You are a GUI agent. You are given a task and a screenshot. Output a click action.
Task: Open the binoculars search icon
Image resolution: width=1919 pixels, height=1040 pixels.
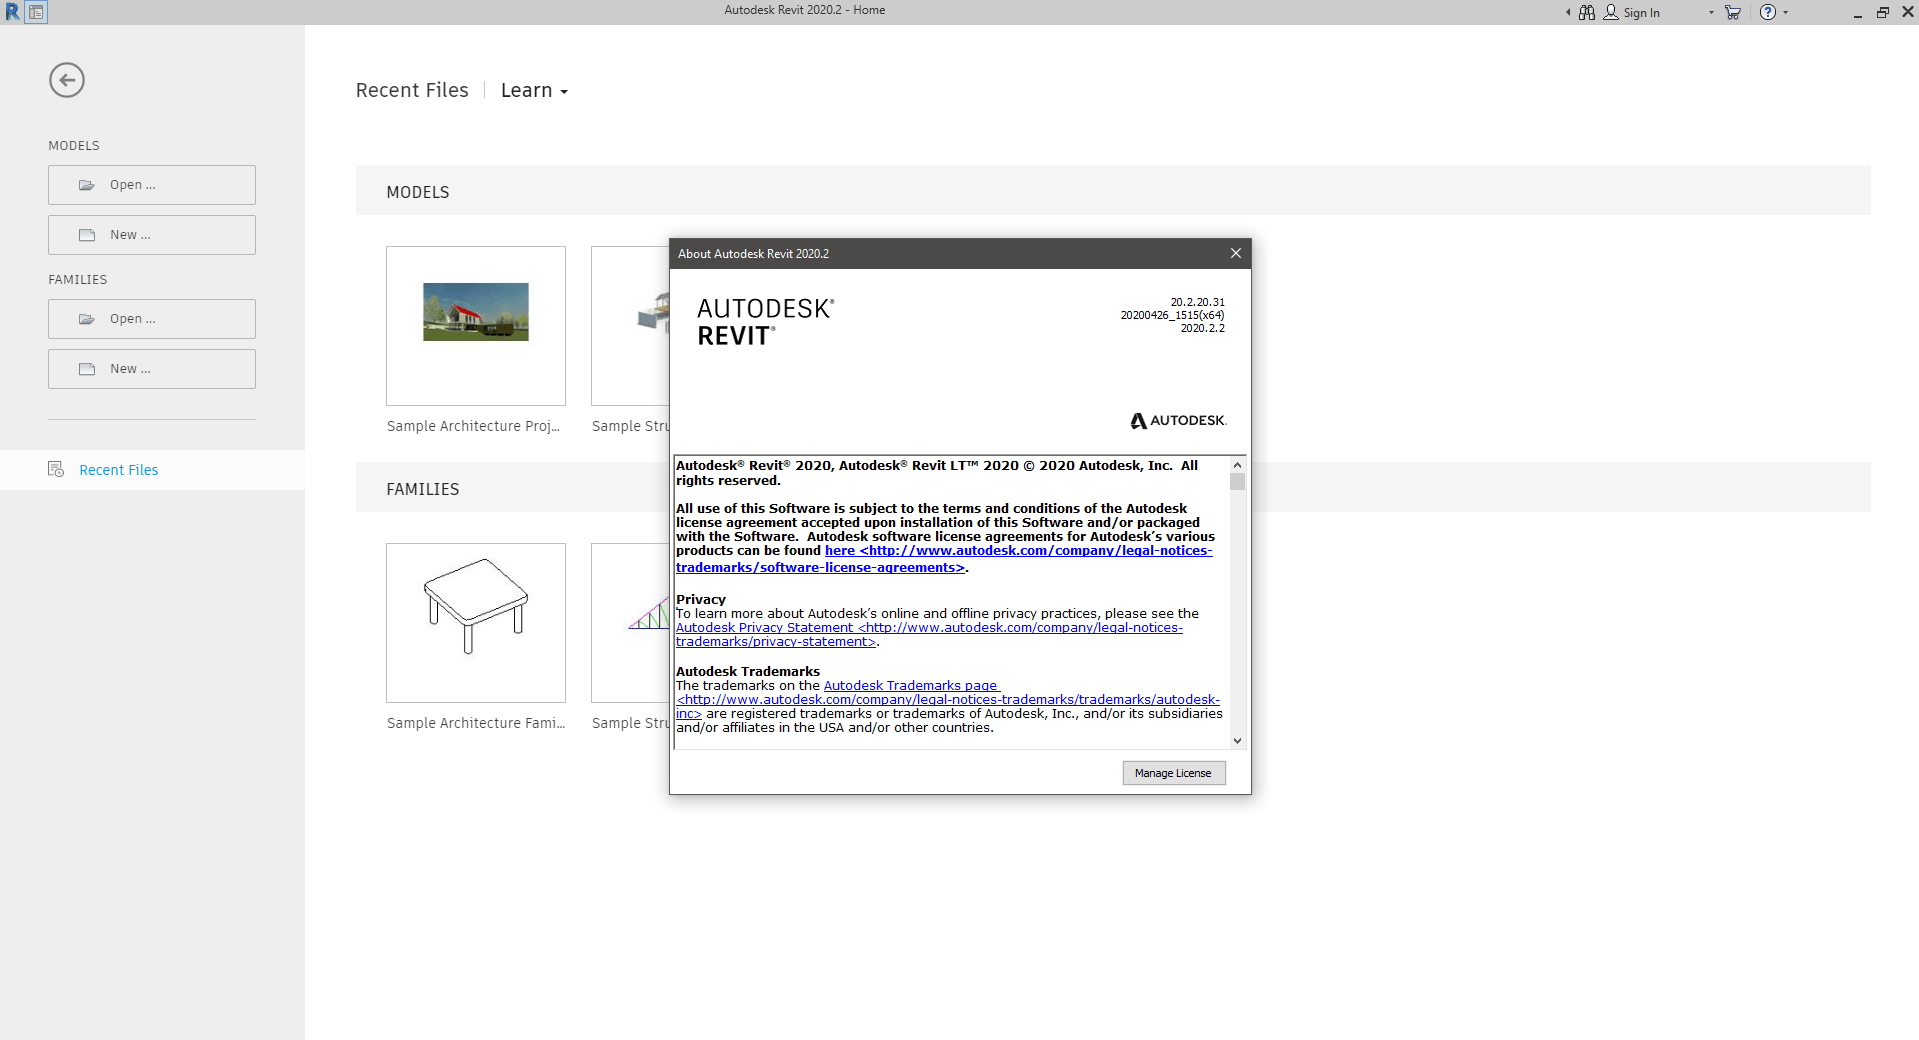pos(1587,13)
